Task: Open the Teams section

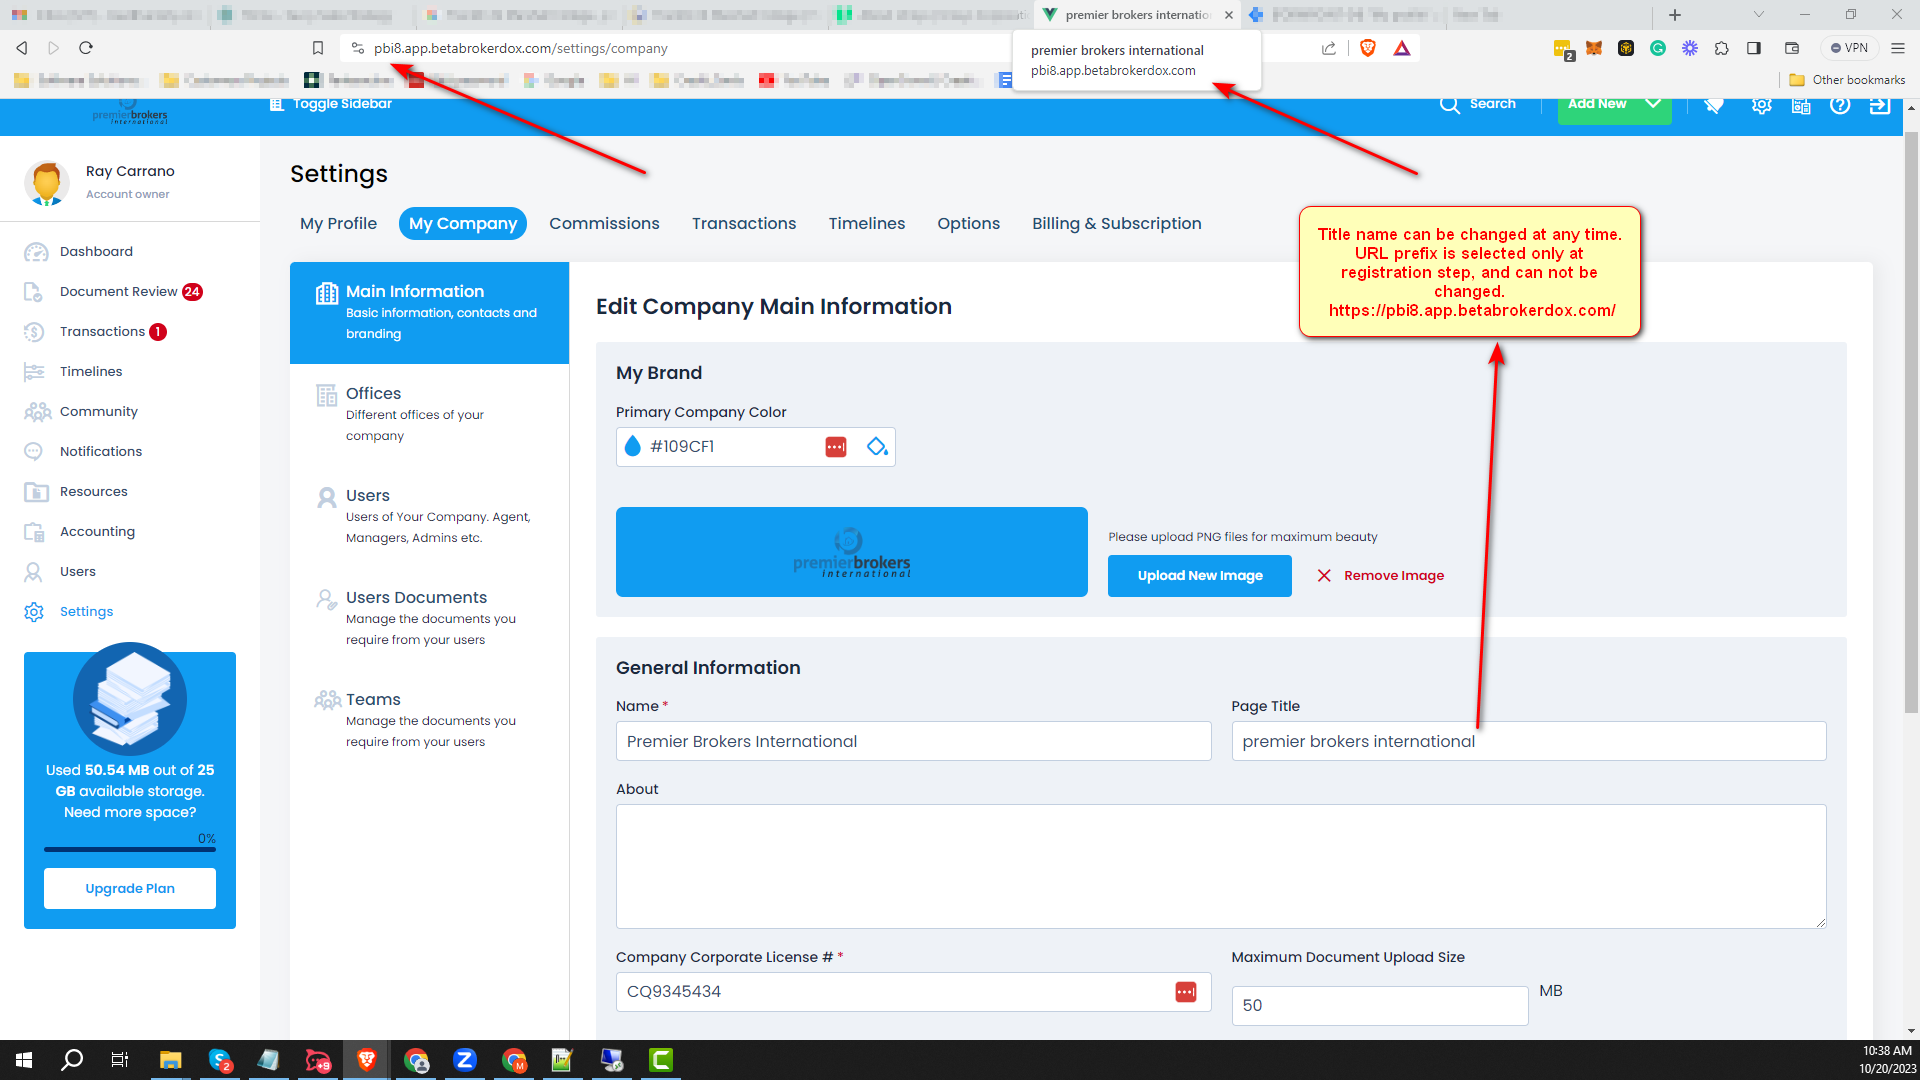Action: tap(429, 720)
